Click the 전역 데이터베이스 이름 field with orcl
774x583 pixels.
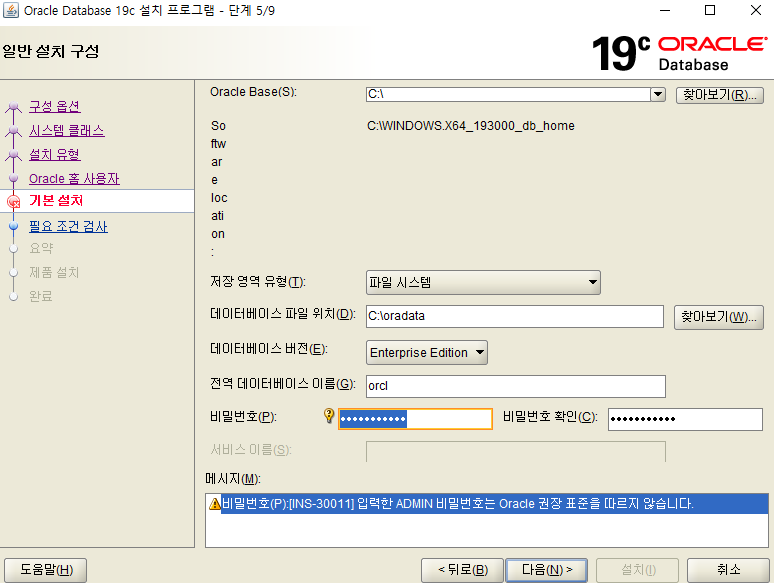(x=516, y=386)
